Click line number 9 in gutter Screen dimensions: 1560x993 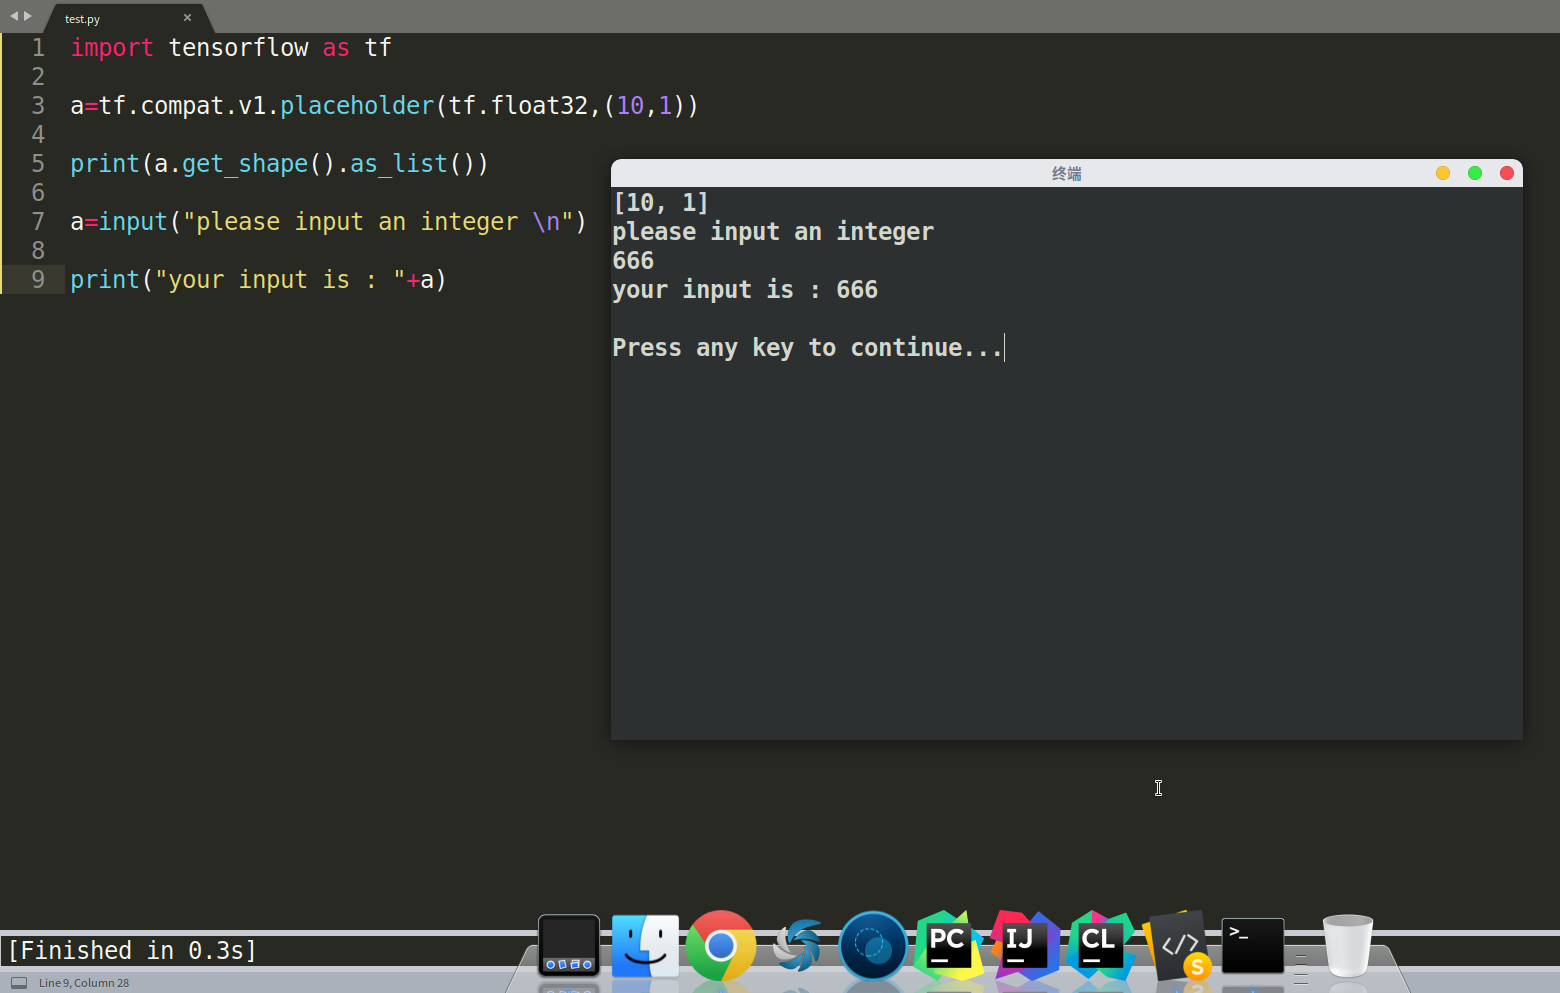pos(38,280)
